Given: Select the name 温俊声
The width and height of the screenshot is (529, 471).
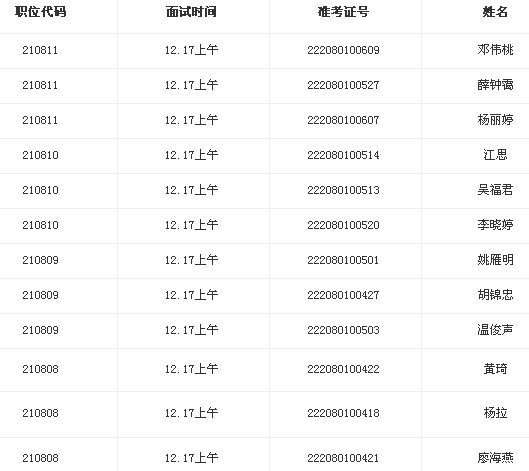Looking at the screenshot, I should (495, 330).
